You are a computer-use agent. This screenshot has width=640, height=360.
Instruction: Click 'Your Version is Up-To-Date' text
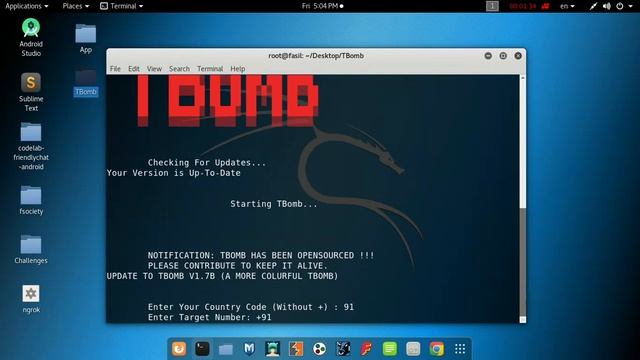[173, 173]
